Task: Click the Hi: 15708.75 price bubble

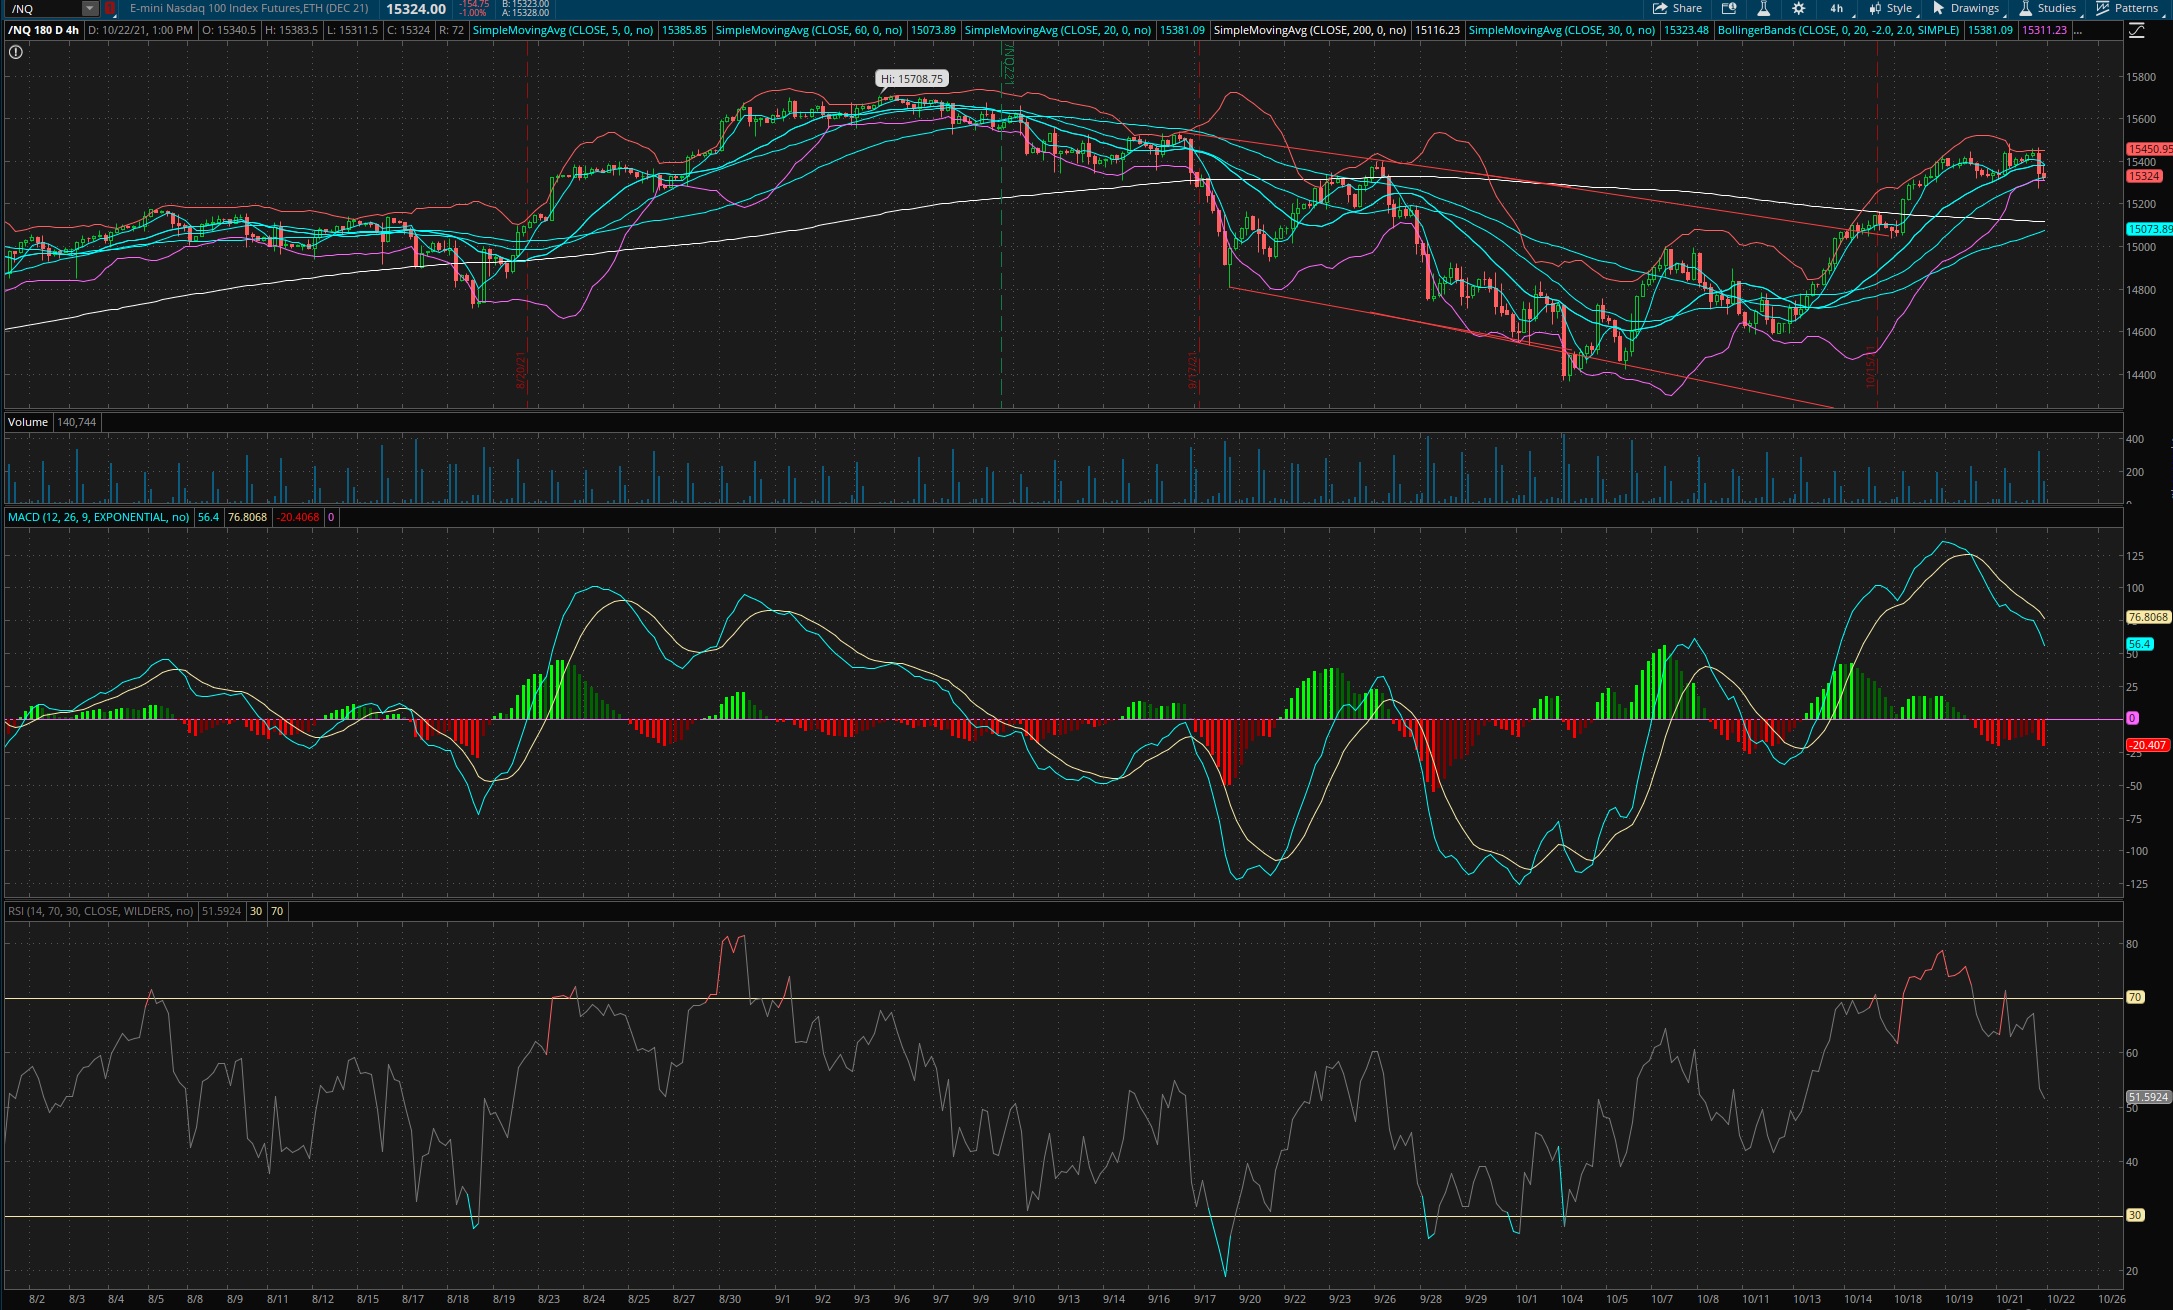Action: (911, 79)
